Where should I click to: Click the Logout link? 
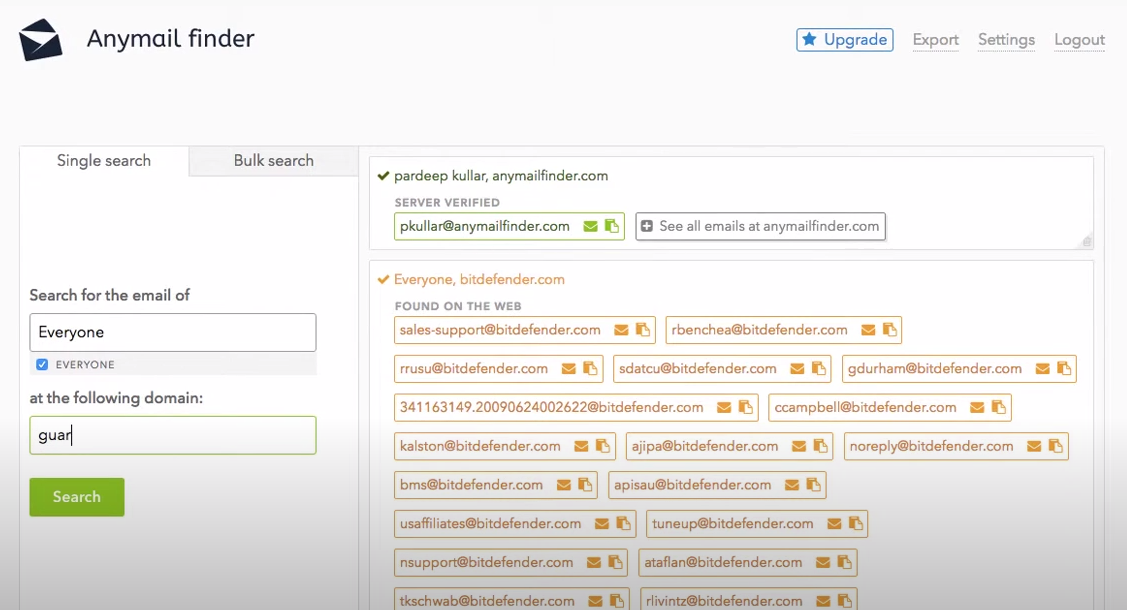(x=1079, y=40)
